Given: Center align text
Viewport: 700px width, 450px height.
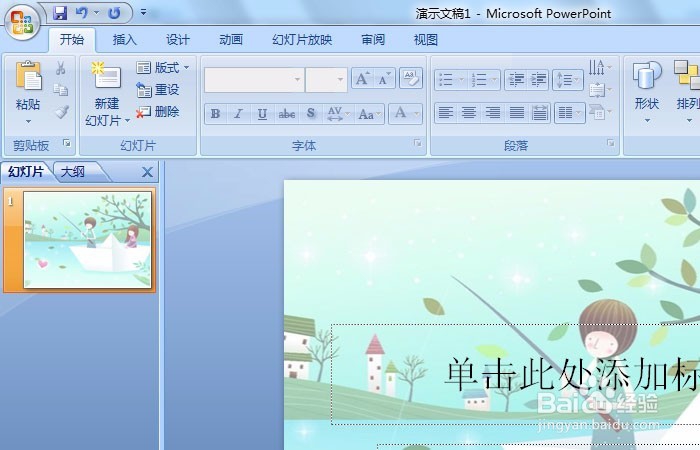Looking at the screenshot, I should click(469, 113).
